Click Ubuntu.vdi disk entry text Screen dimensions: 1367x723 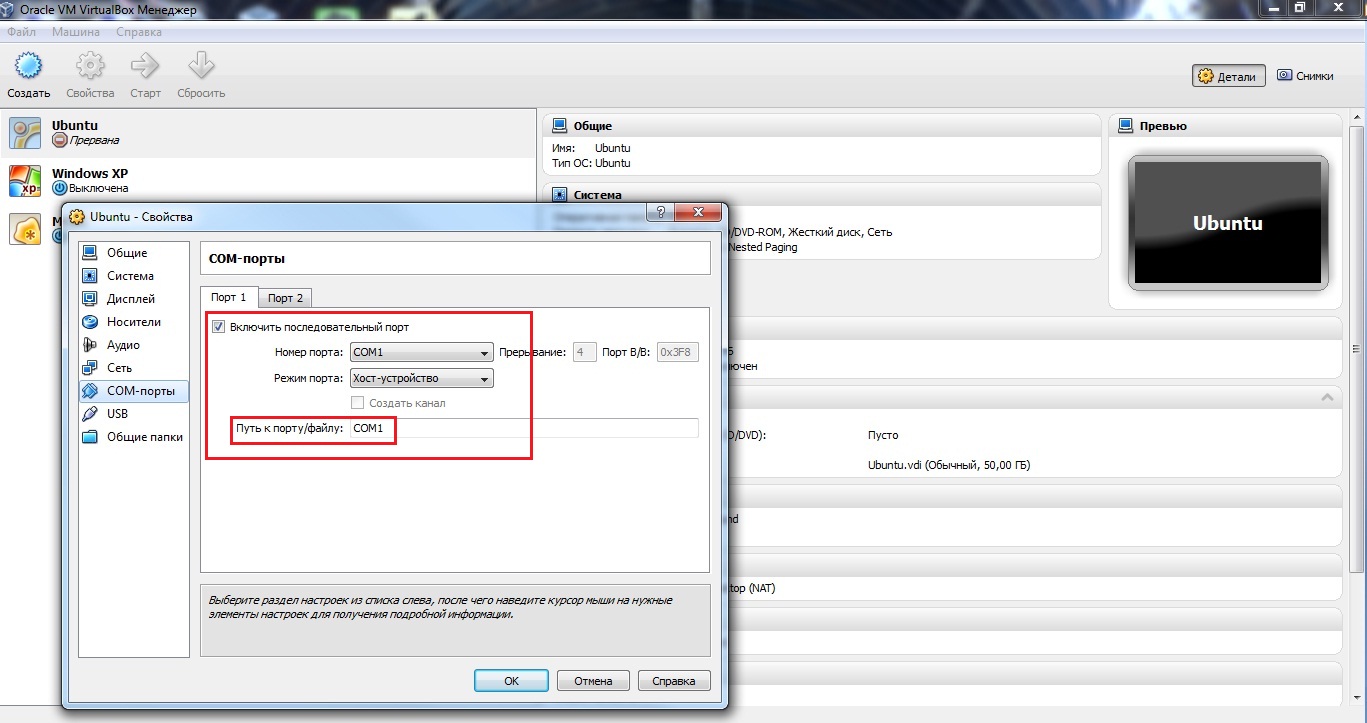(x=949, y=465)
